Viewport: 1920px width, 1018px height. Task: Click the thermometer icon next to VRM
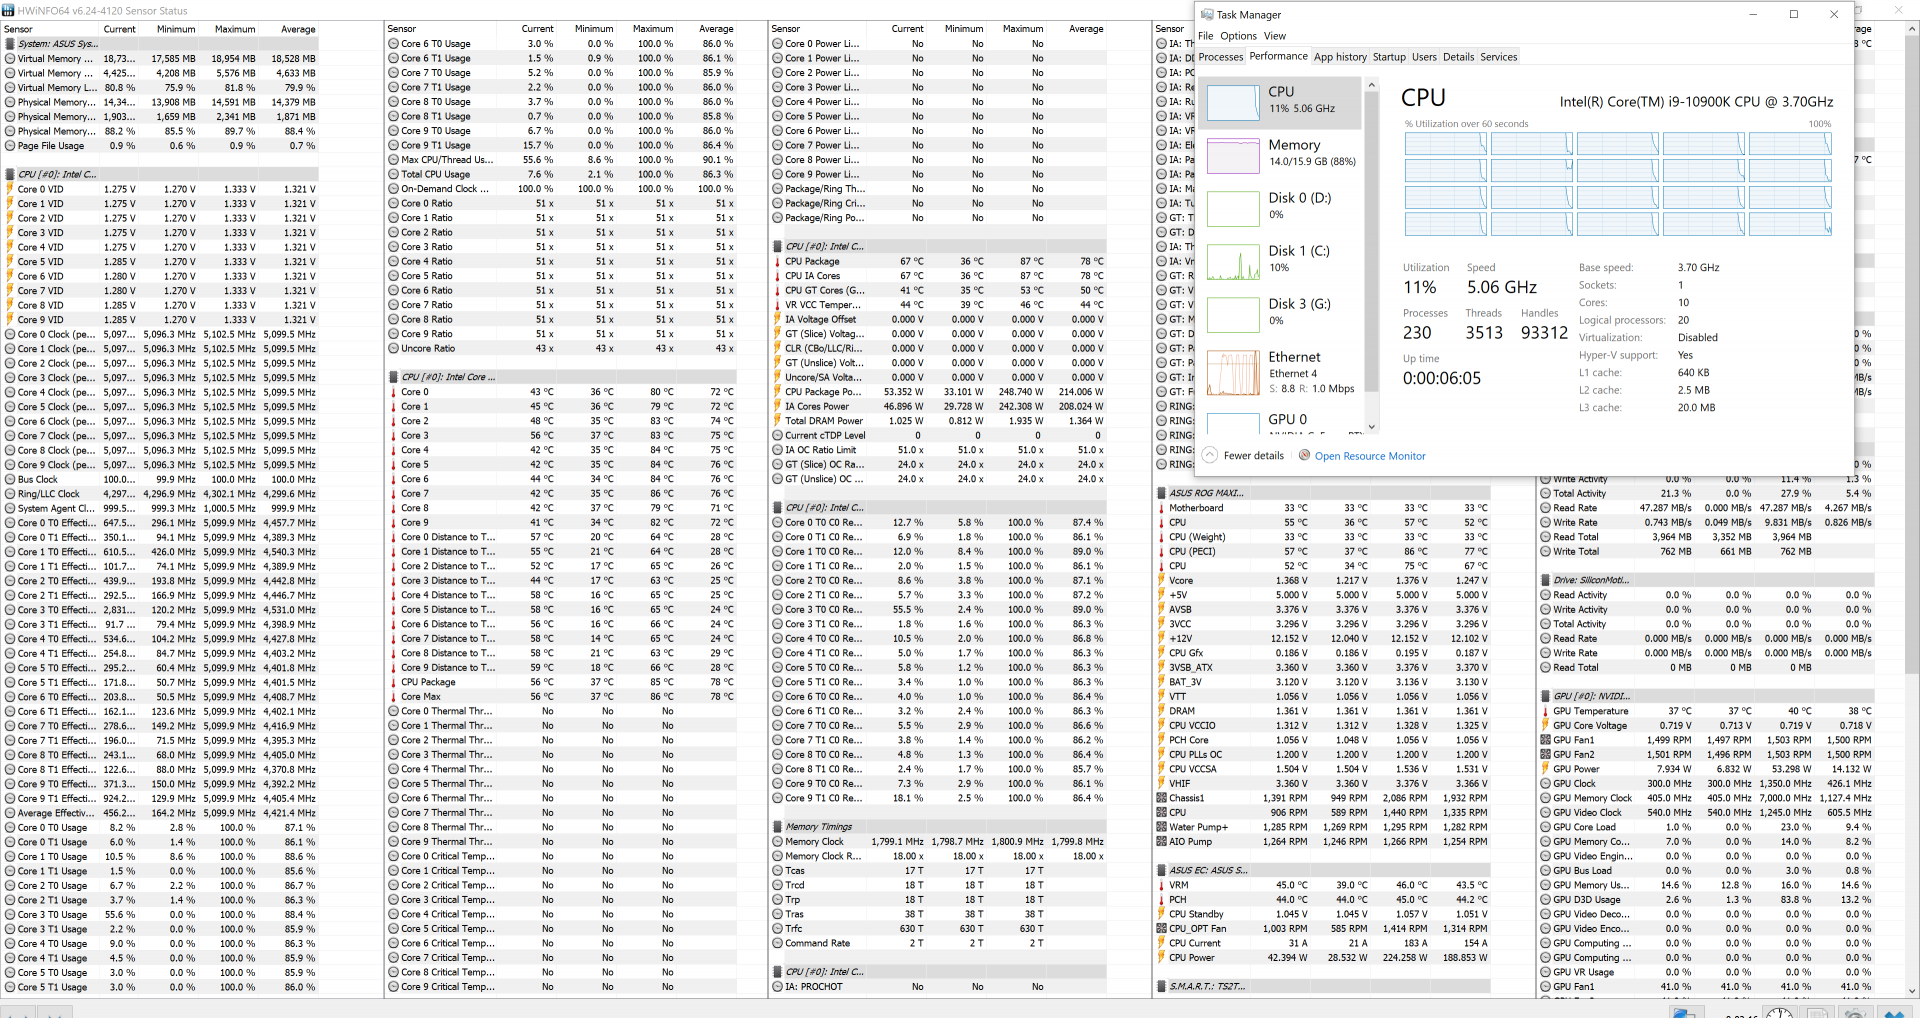(1161, 885)
